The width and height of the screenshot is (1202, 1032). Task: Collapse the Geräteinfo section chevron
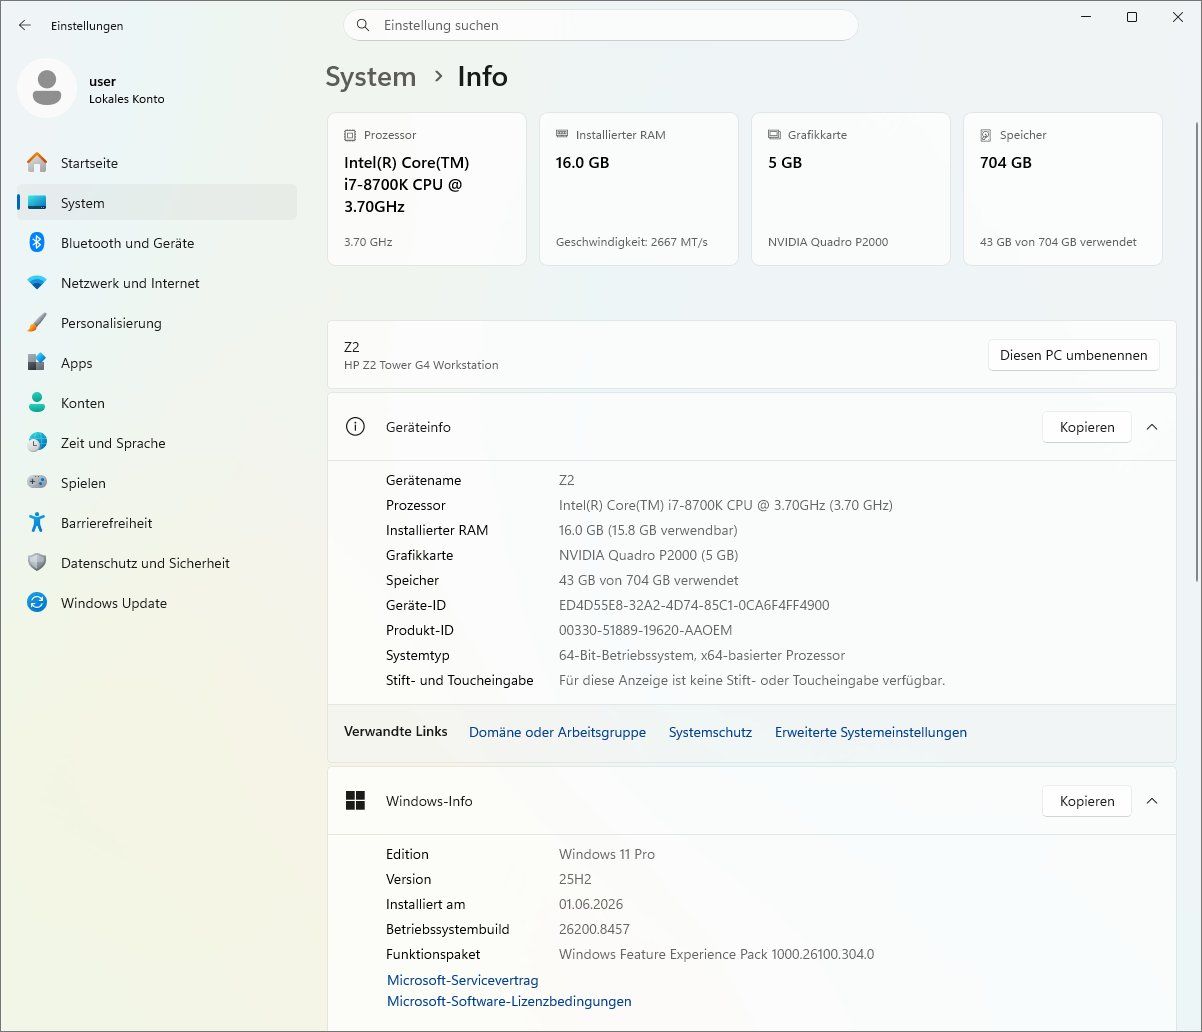pyautogui.click(x=1152, y=427)
